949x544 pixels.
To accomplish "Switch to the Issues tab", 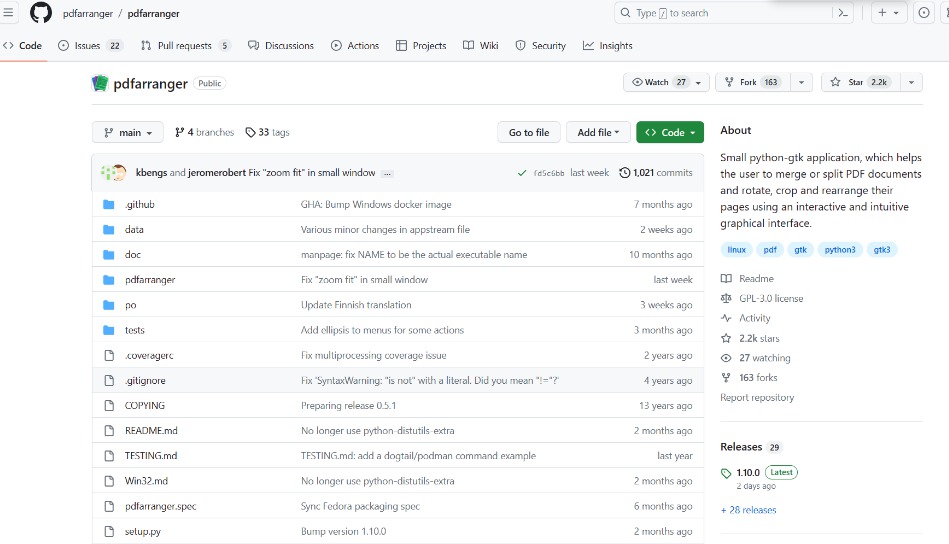I will [x=90, y=46].
